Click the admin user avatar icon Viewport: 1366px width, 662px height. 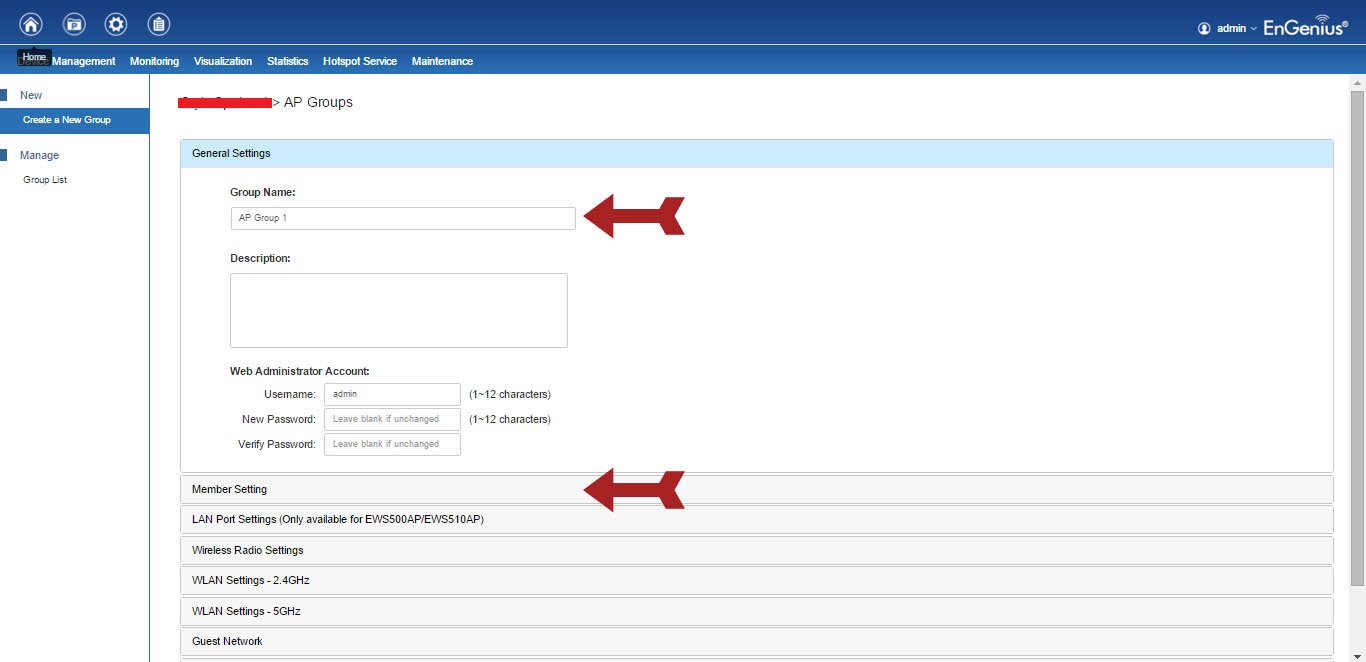1204,28
